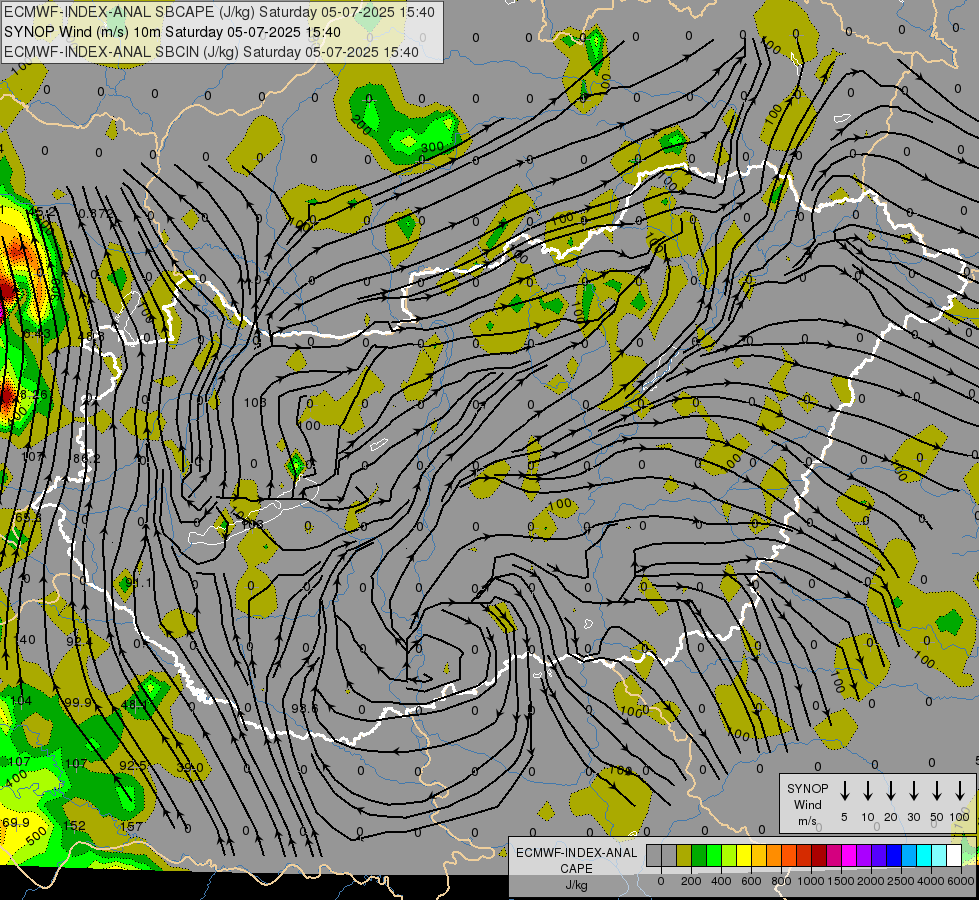Screen dimensions: 979x900
Task: Click the '93.6' value on the map
Action: [x=305, y=709]
